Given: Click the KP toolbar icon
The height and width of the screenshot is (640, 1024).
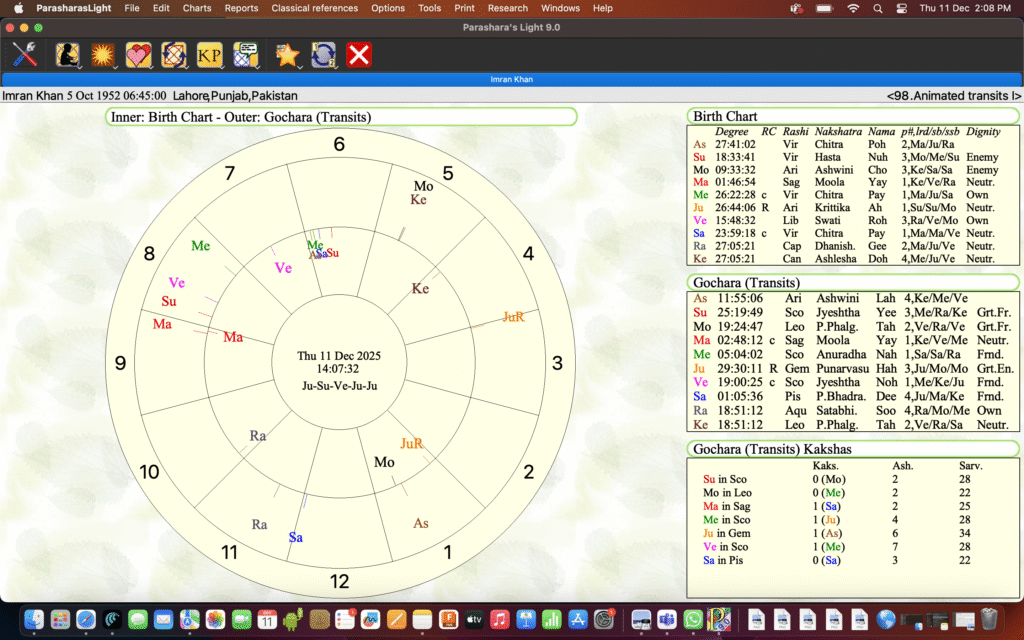Looking at the screenshot, I should 209,54.
